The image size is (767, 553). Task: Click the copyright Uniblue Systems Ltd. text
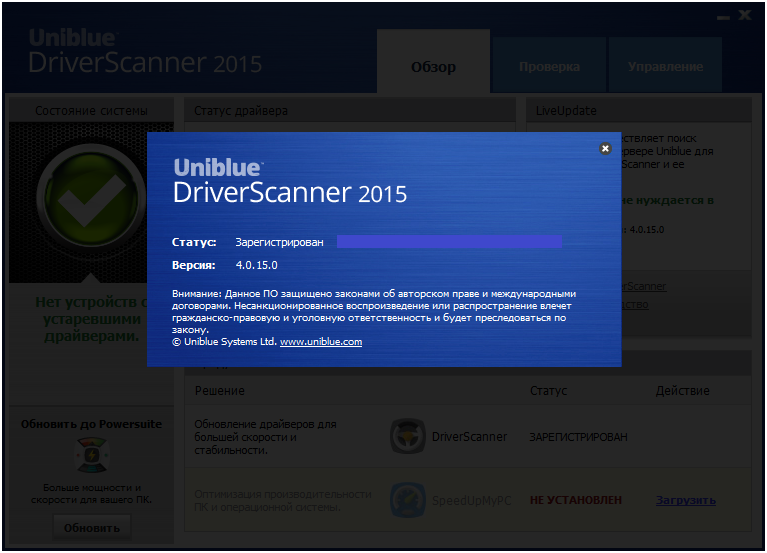225,342
